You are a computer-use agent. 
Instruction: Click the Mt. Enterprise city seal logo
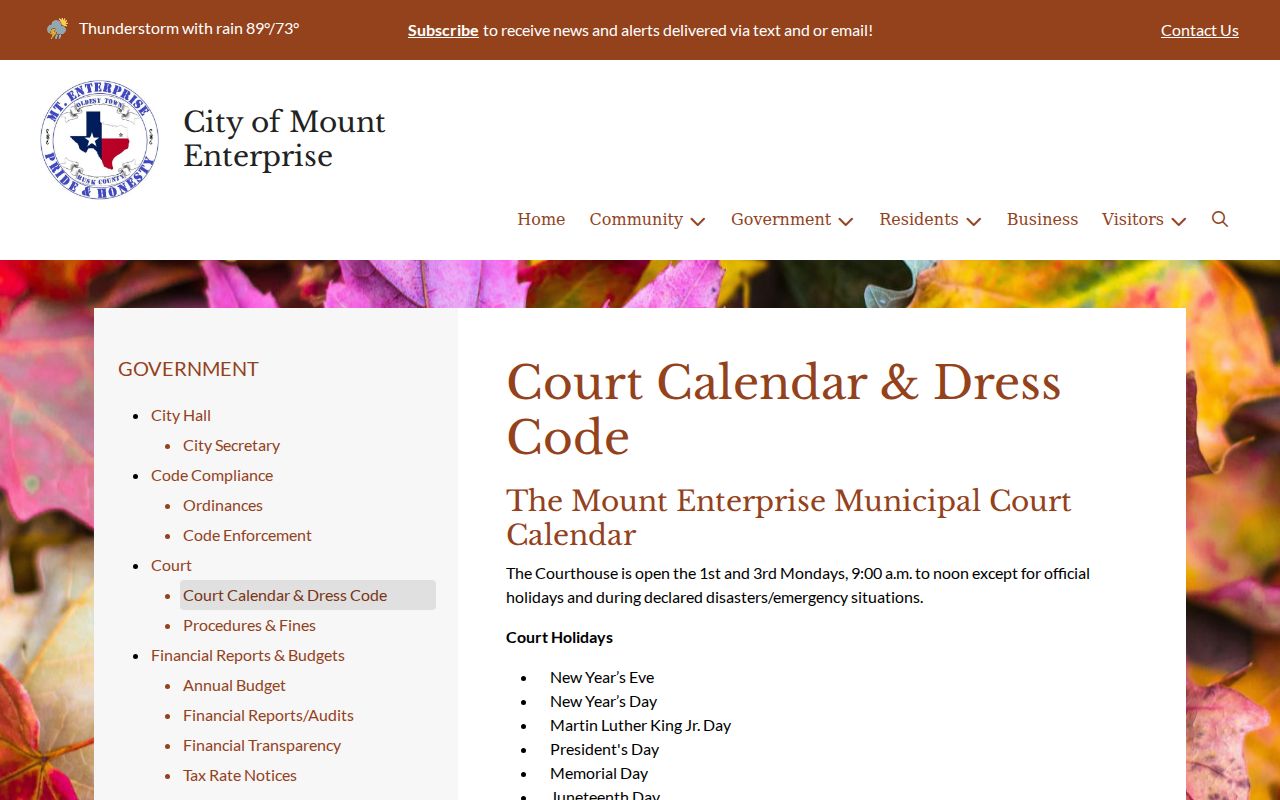pos(100,140)
